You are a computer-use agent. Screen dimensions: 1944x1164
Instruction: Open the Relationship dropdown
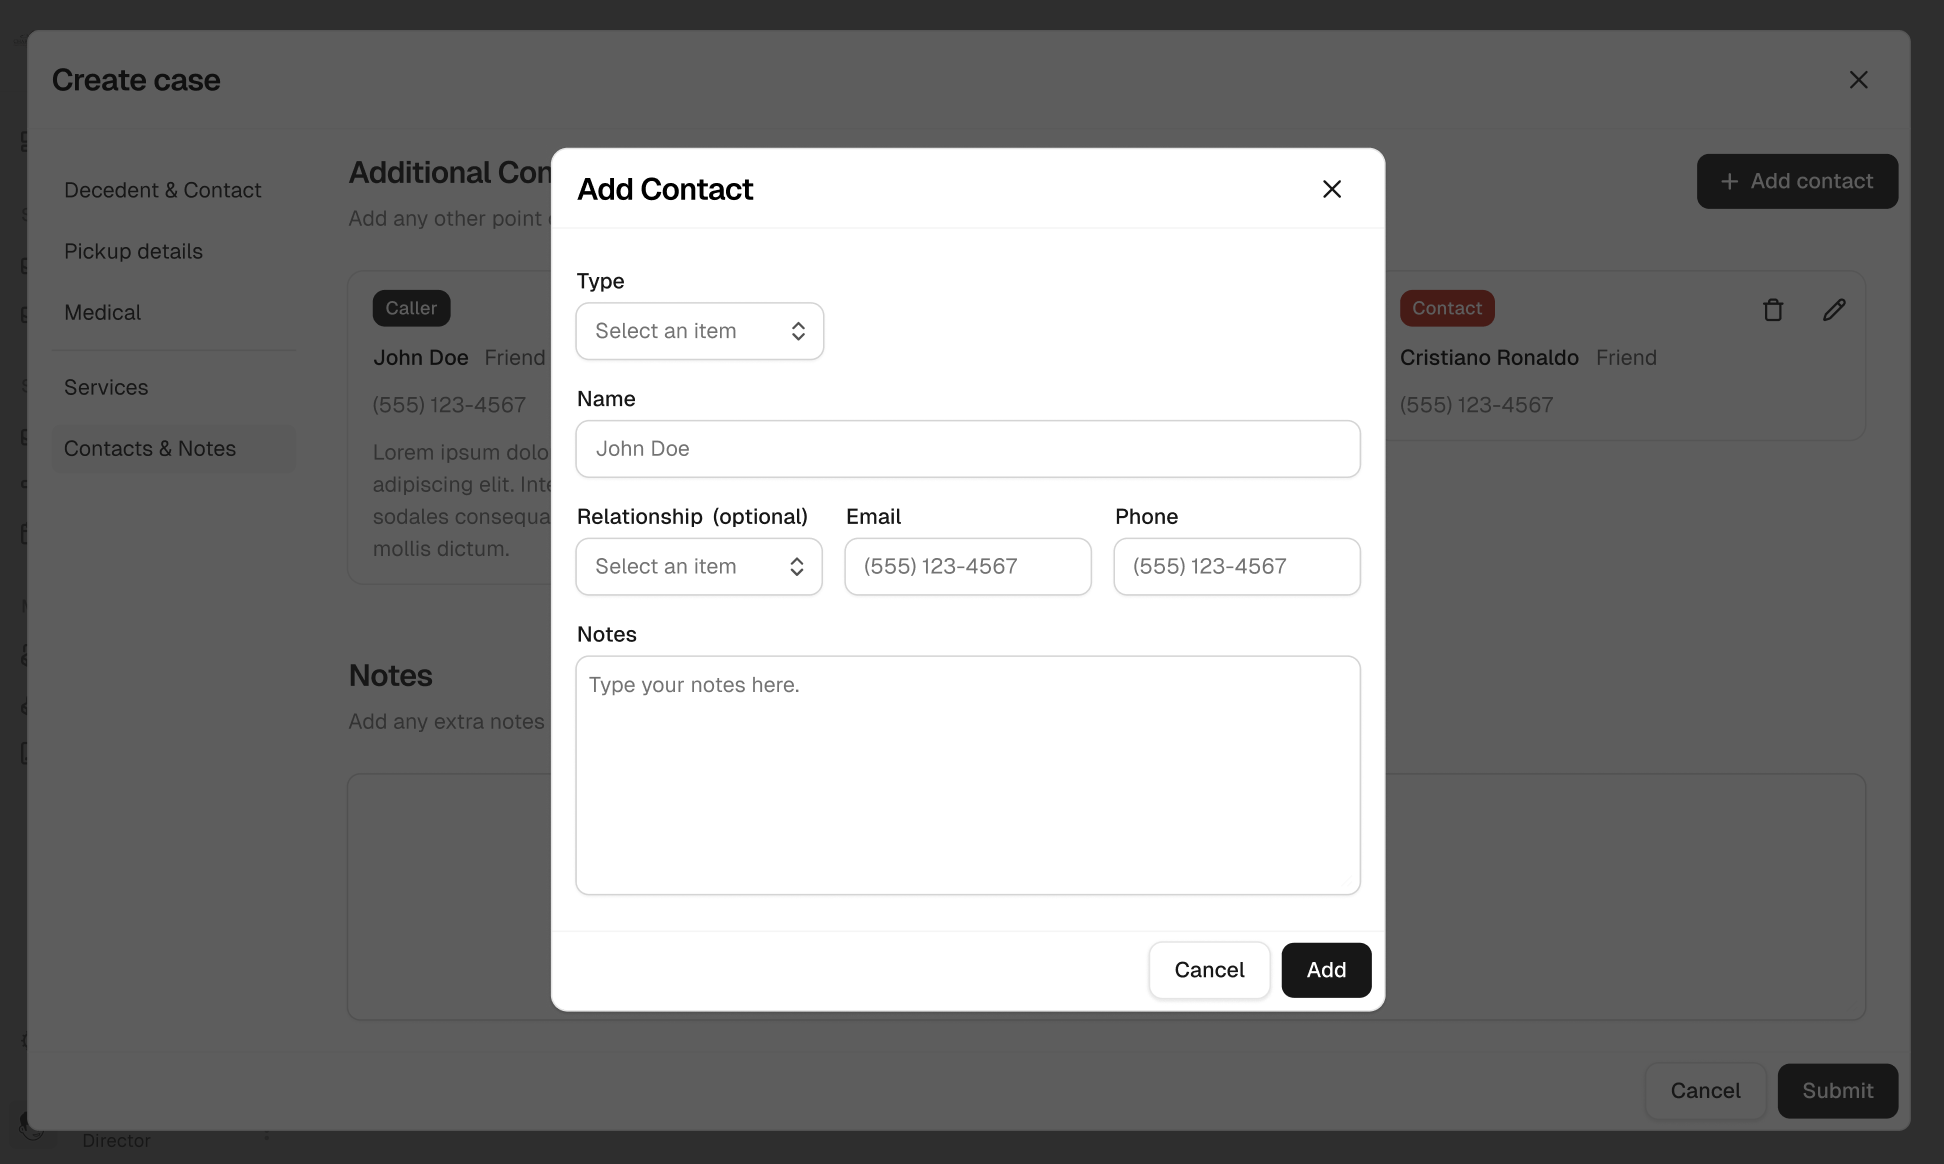[698, 567]
